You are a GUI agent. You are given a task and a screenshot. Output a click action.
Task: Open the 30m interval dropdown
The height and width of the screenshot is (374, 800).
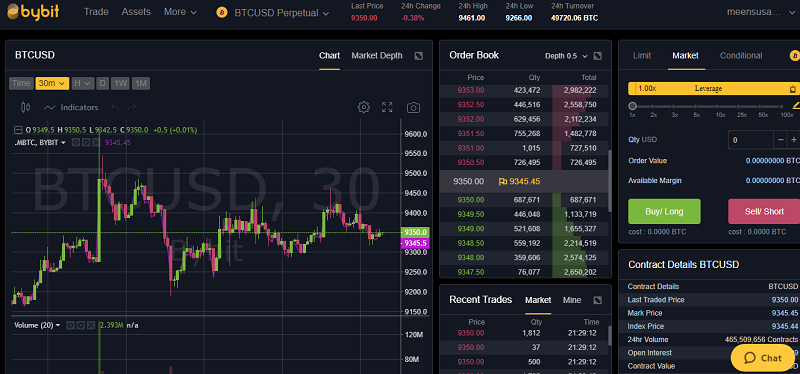tap(52, 83)
